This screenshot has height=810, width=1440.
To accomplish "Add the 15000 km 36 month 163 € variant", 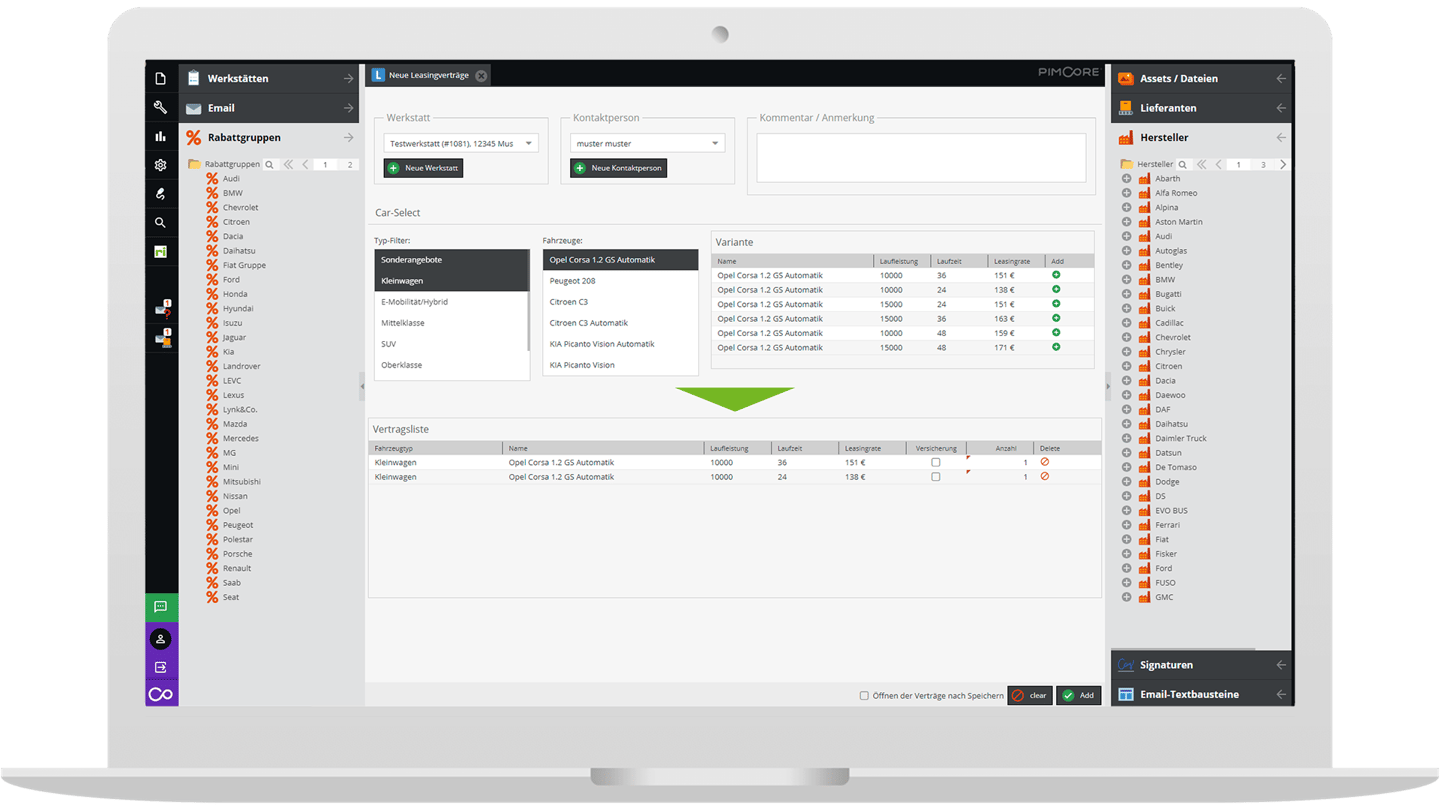I will 1056,318.
